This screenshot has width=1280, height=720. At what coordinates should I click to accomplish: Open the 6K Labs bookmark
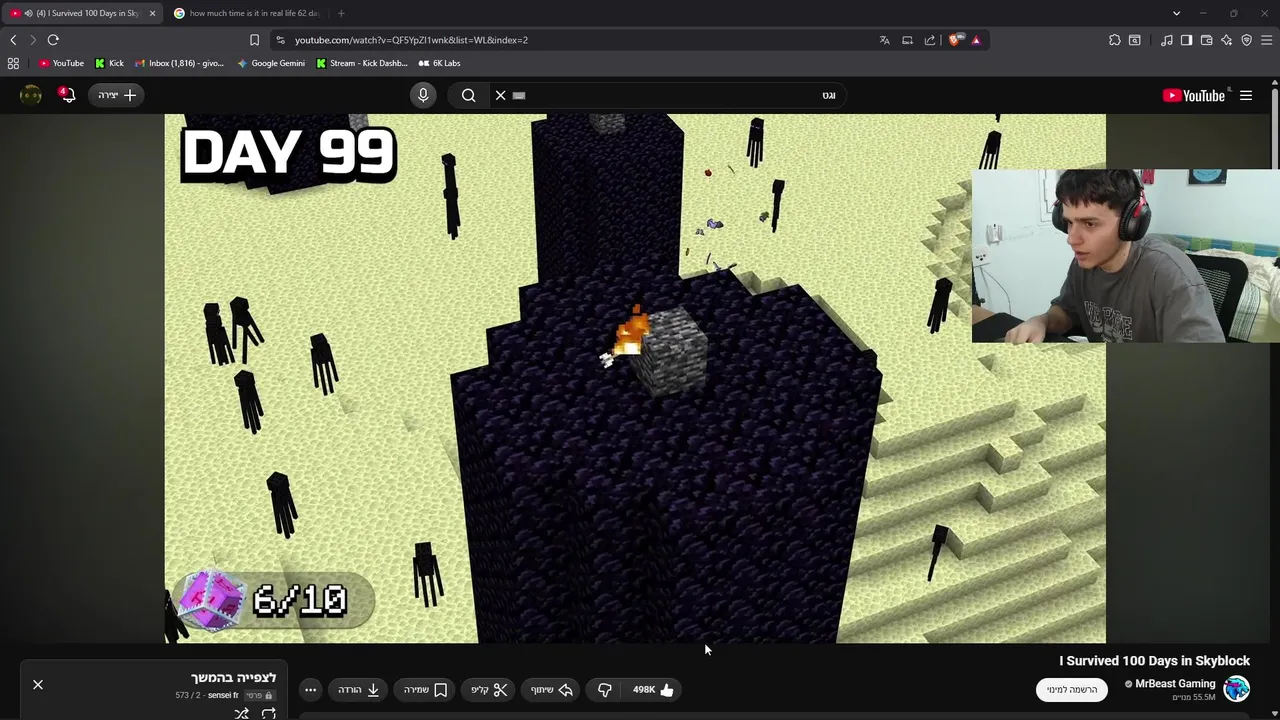[439, 63]
